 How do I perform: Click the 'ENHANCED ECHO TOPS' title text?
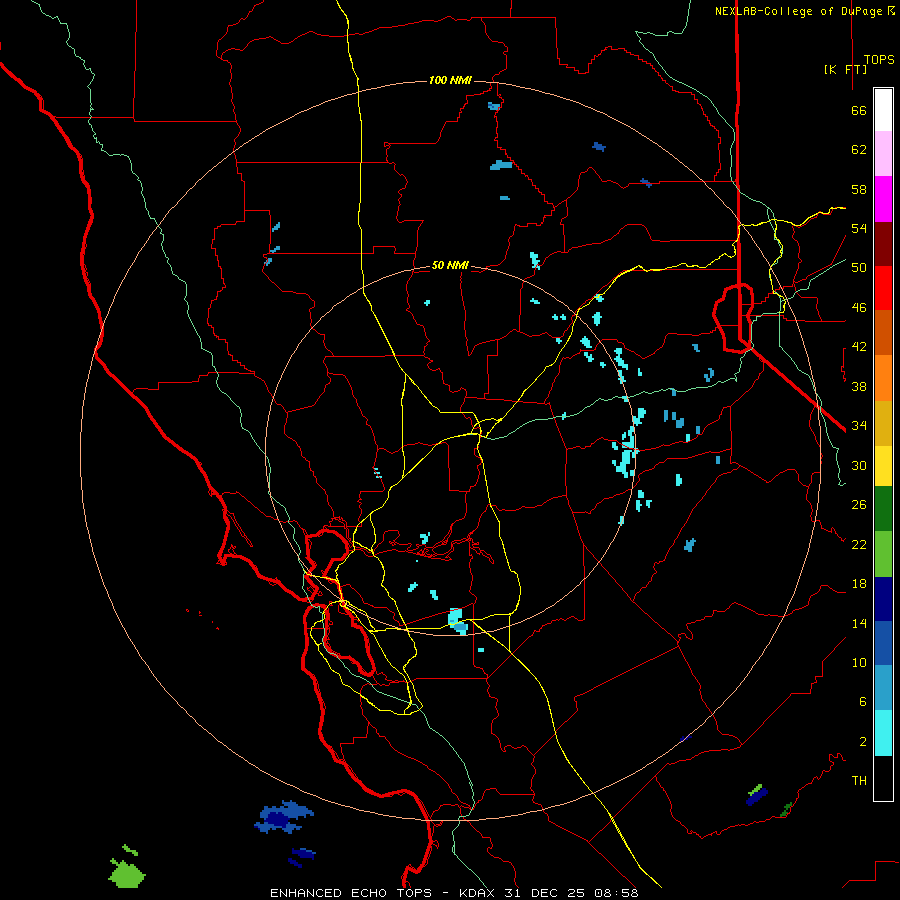[351, 893]
